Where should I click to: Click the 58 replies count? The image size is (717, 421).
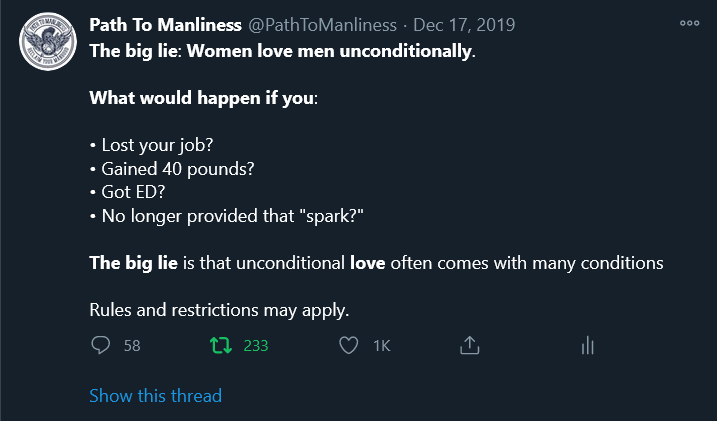[x=132, y=346]
